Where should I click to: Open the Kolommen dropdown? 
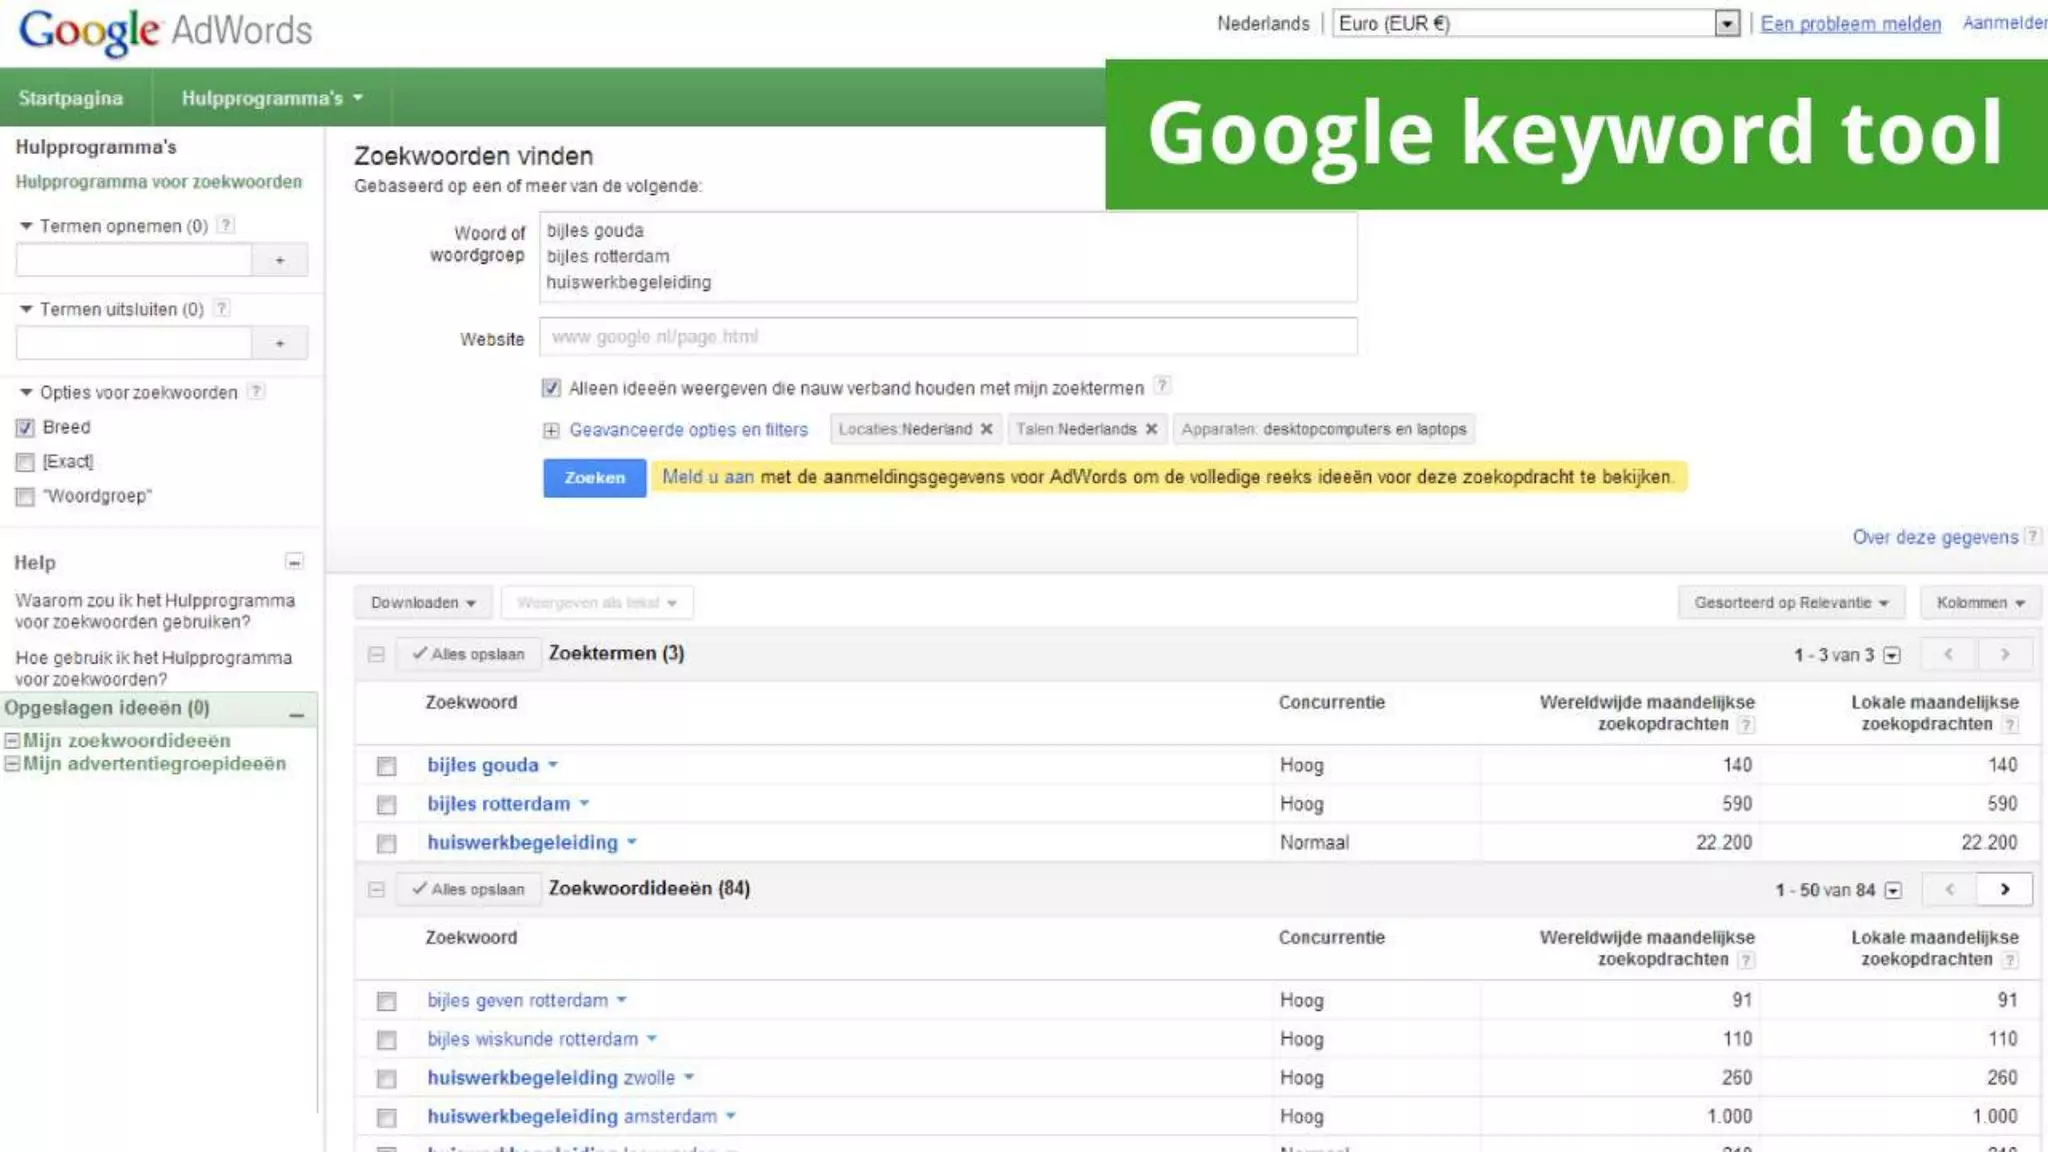pyautogui.click(x=1979, y=602)
